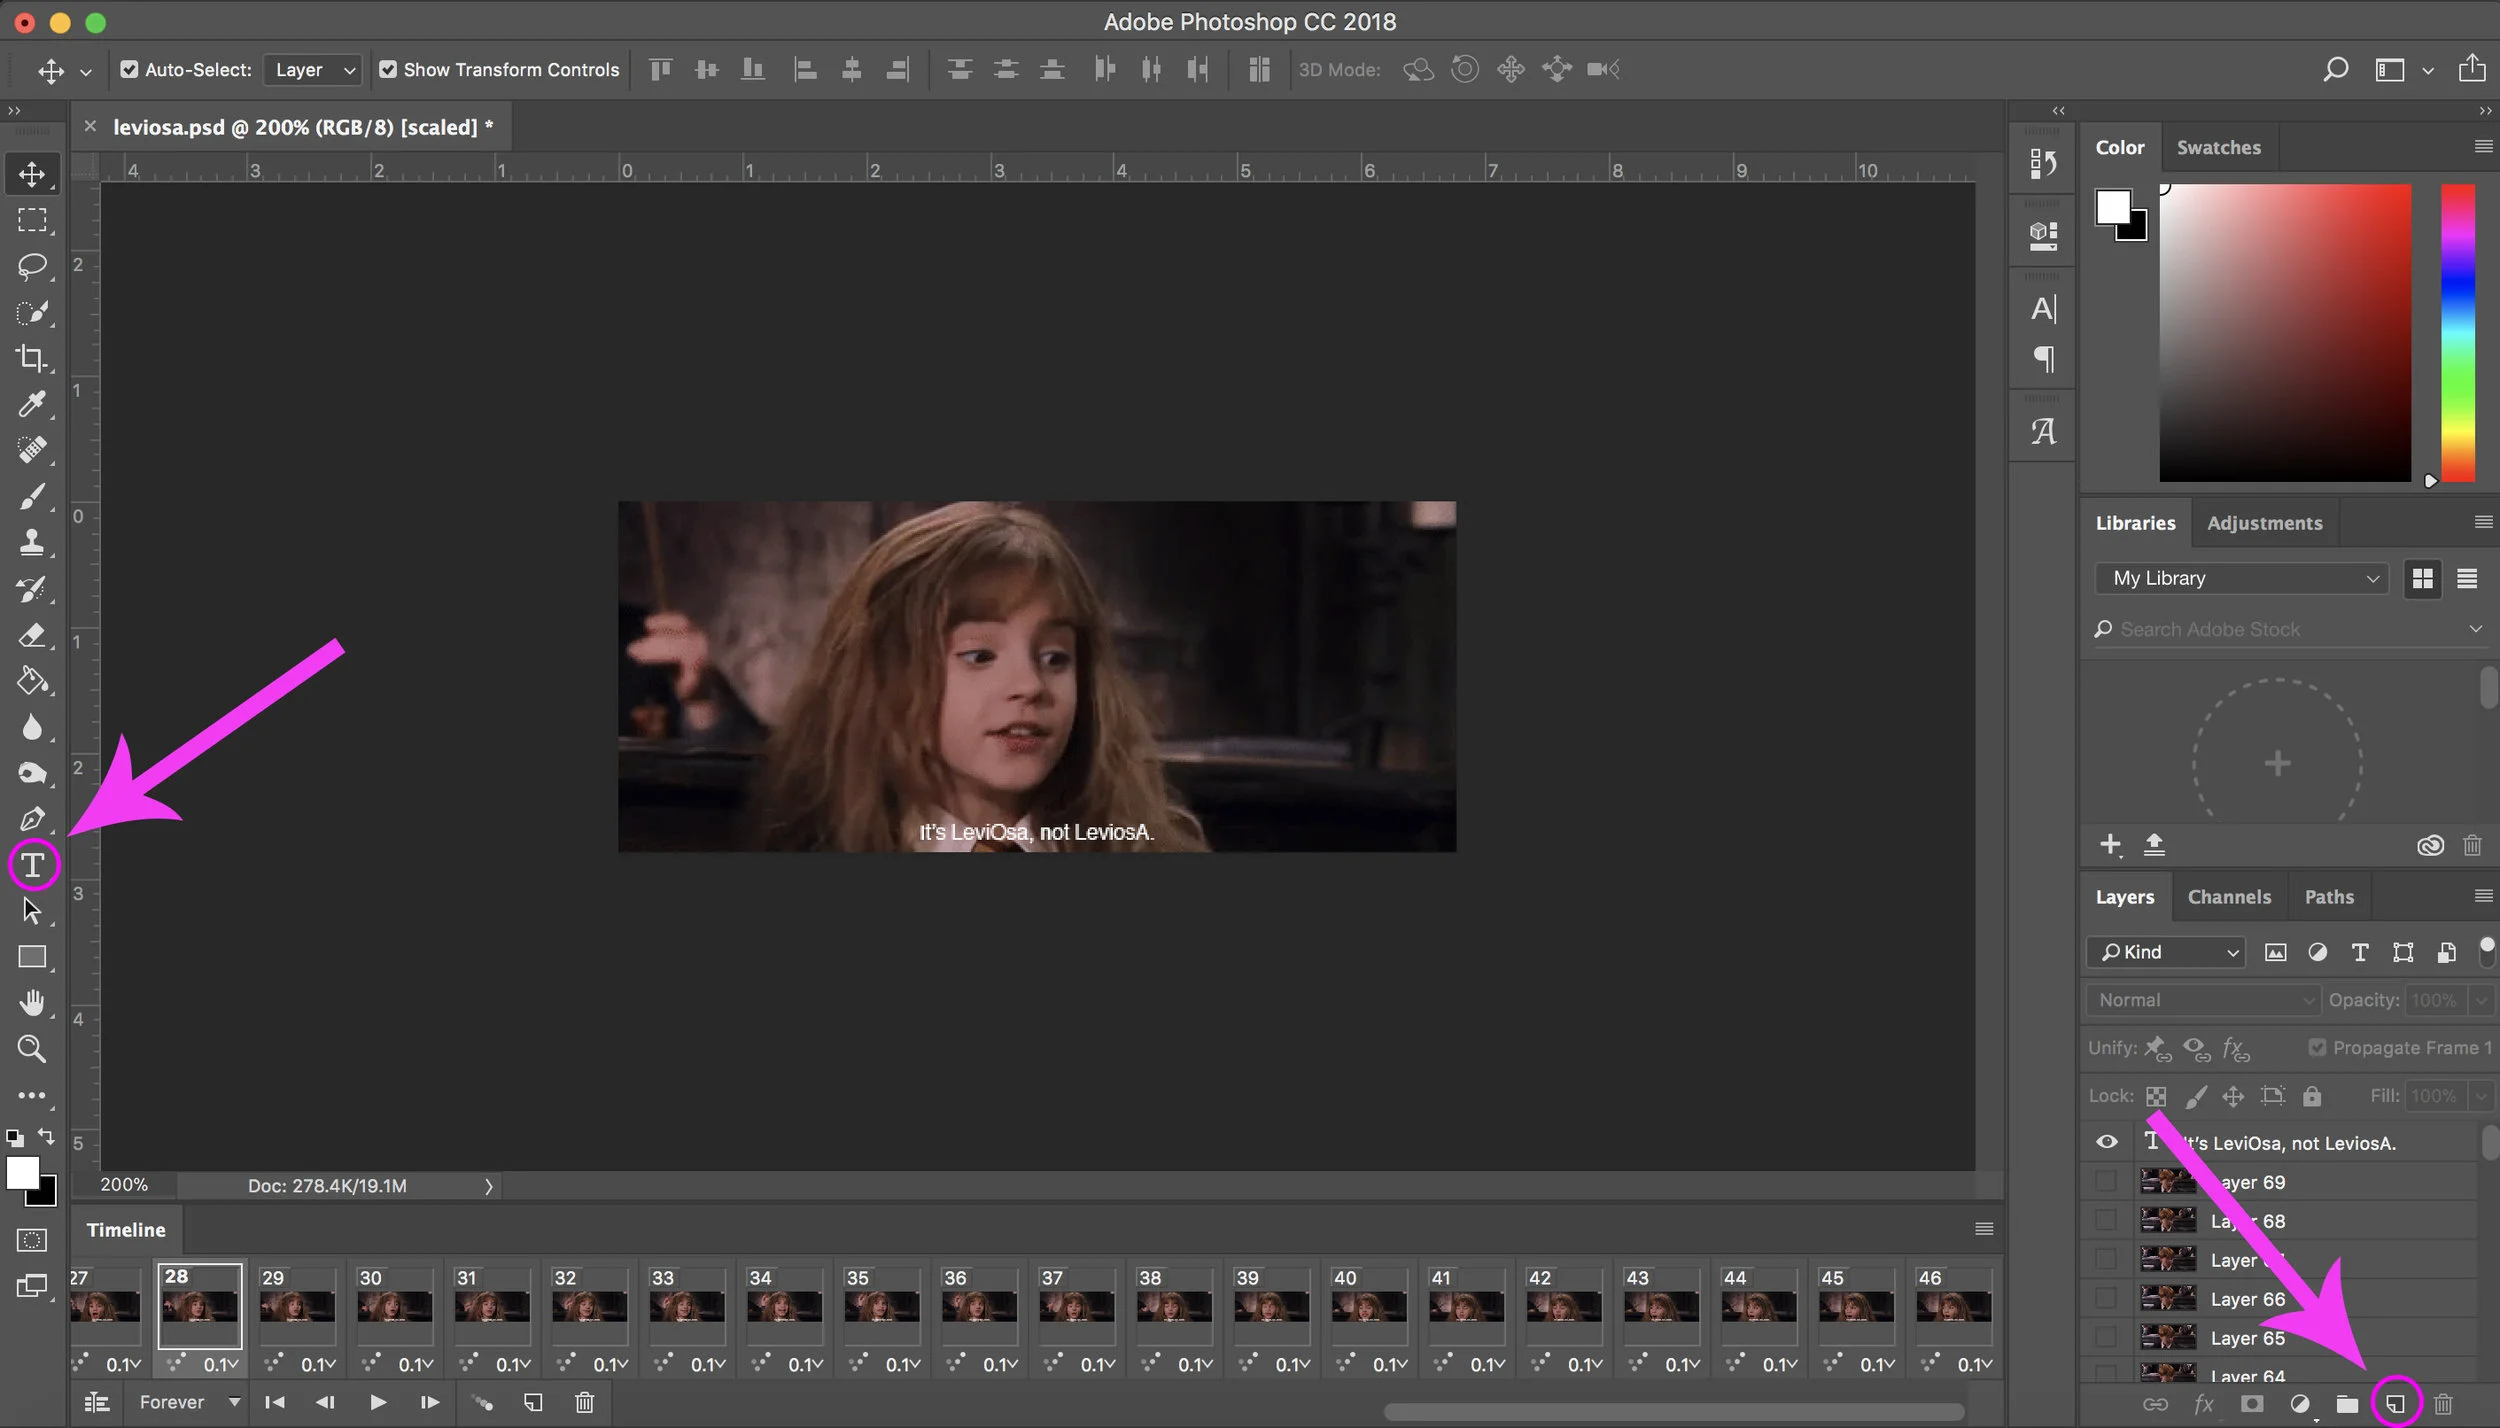Toggle Quick Mask mode
Viewport: 2500px width, 1428px height.
[32, 1240]
